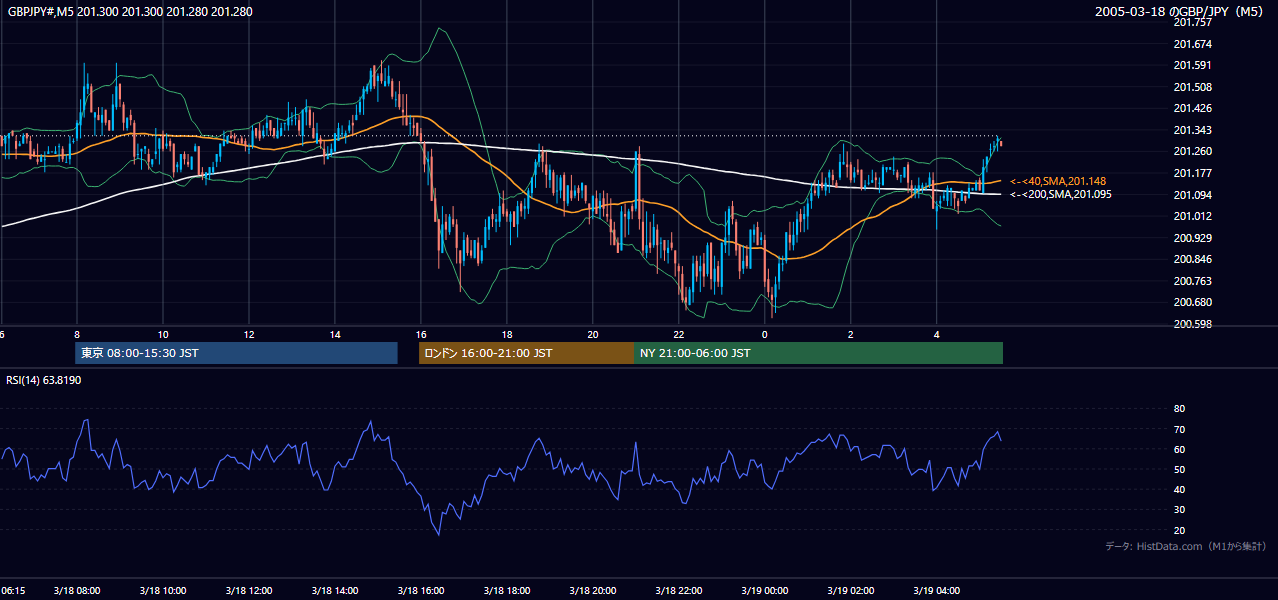
Task: Click price axis value 201.012
Action: pos(1193,216)
